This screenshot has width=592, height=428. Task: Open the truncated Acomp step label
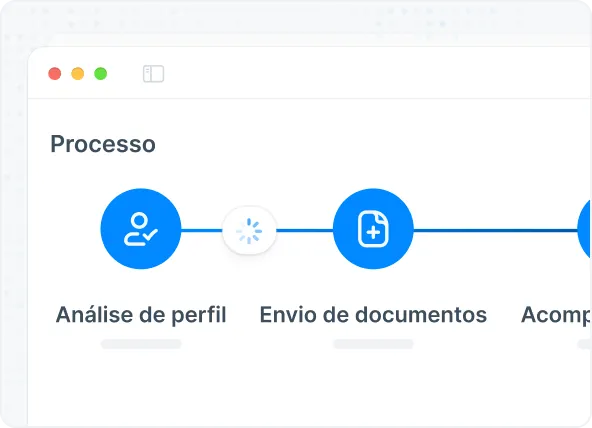(x=556, y=315)
